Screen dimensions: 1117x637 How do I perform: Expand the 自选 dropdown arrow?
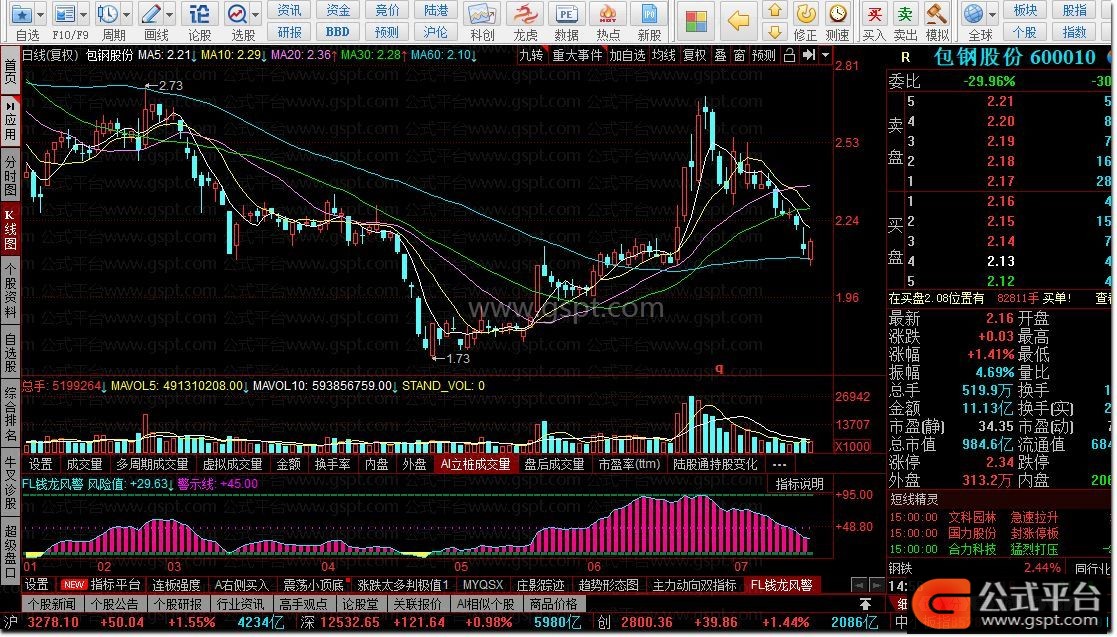click(x=40, y=14)
